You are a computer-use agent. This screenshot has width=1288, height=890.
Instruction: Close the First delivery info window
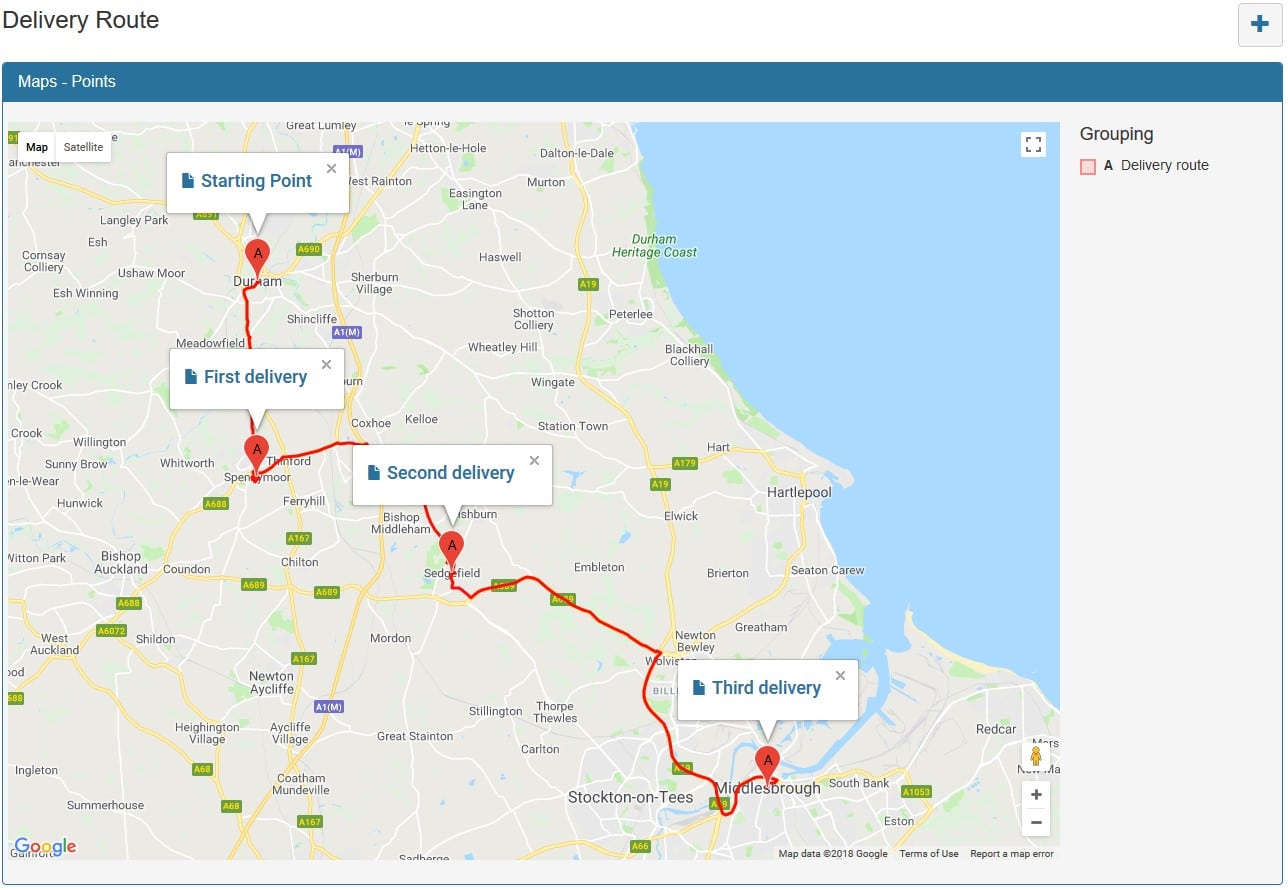pyautogui.click(x=326, y=365)
